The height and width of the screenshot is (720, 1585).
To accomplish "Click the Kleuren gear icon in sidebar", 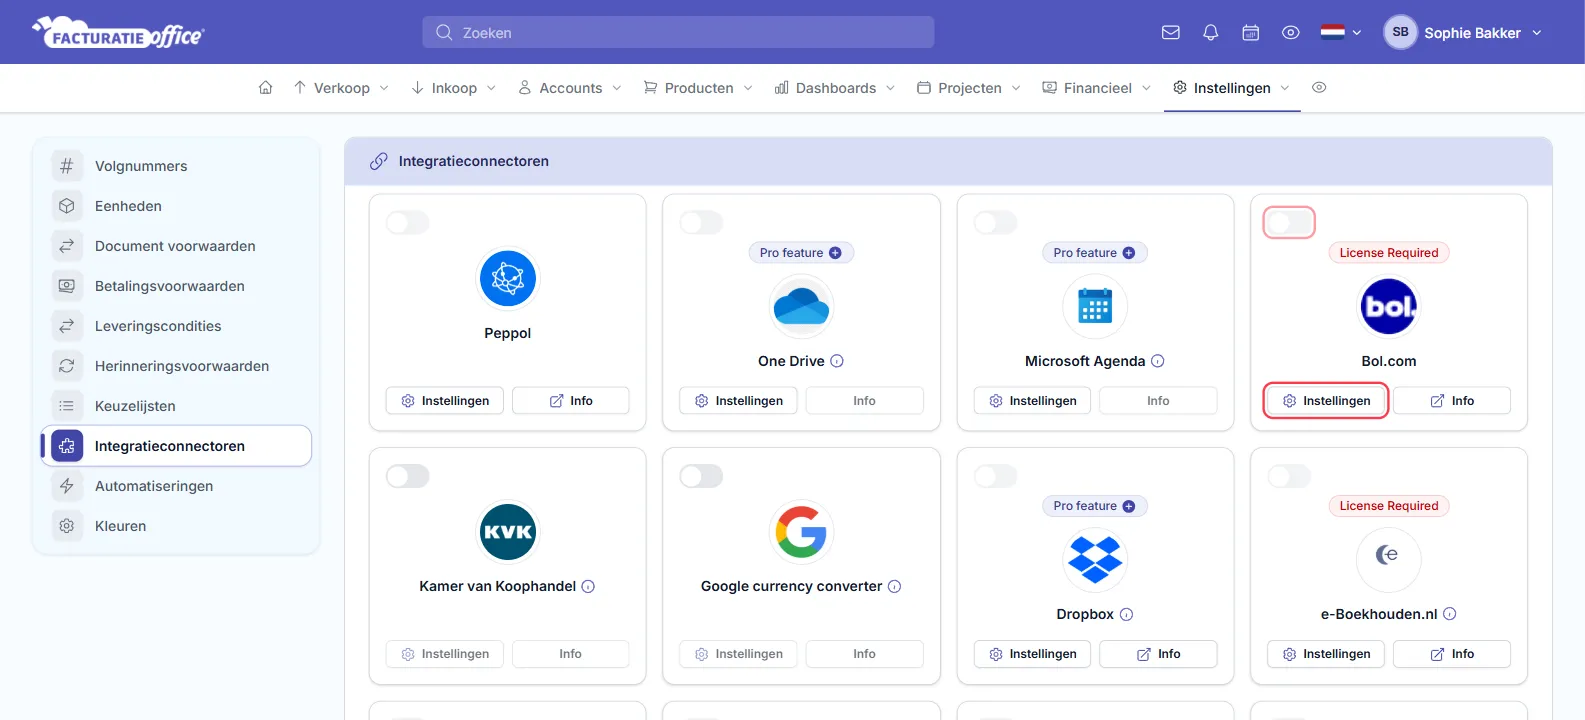I will tap(67, 526).
